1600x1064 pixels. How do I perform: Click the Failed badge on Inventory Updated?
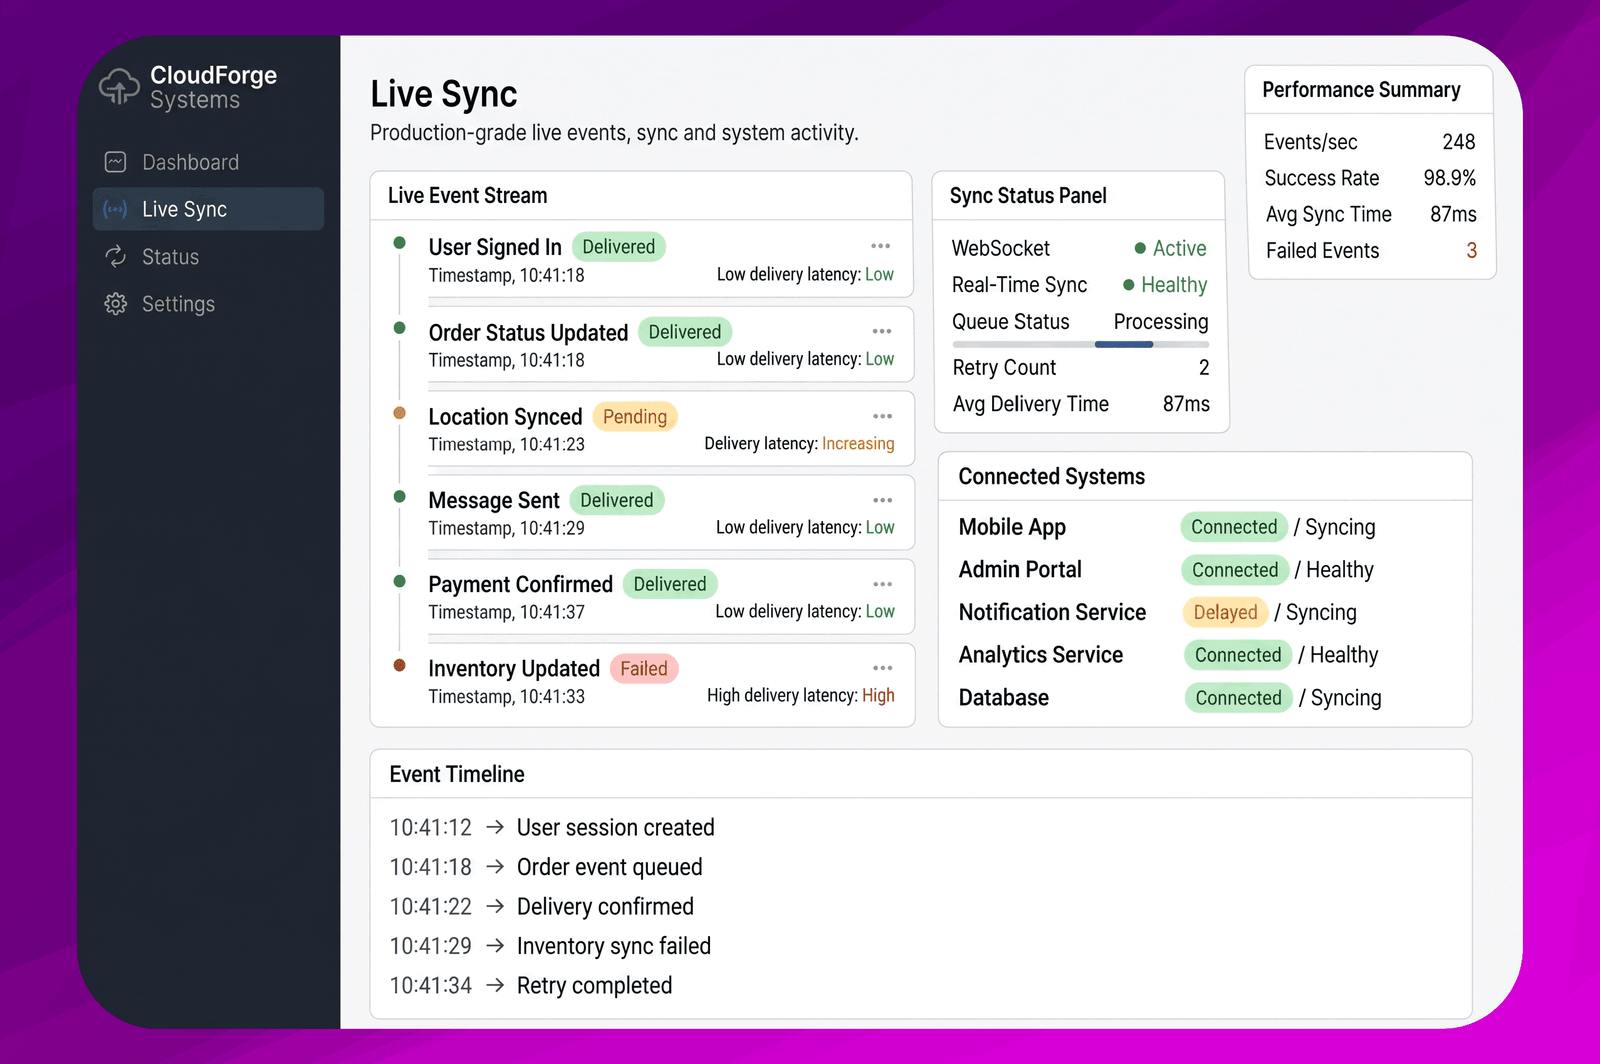(644, 668)
